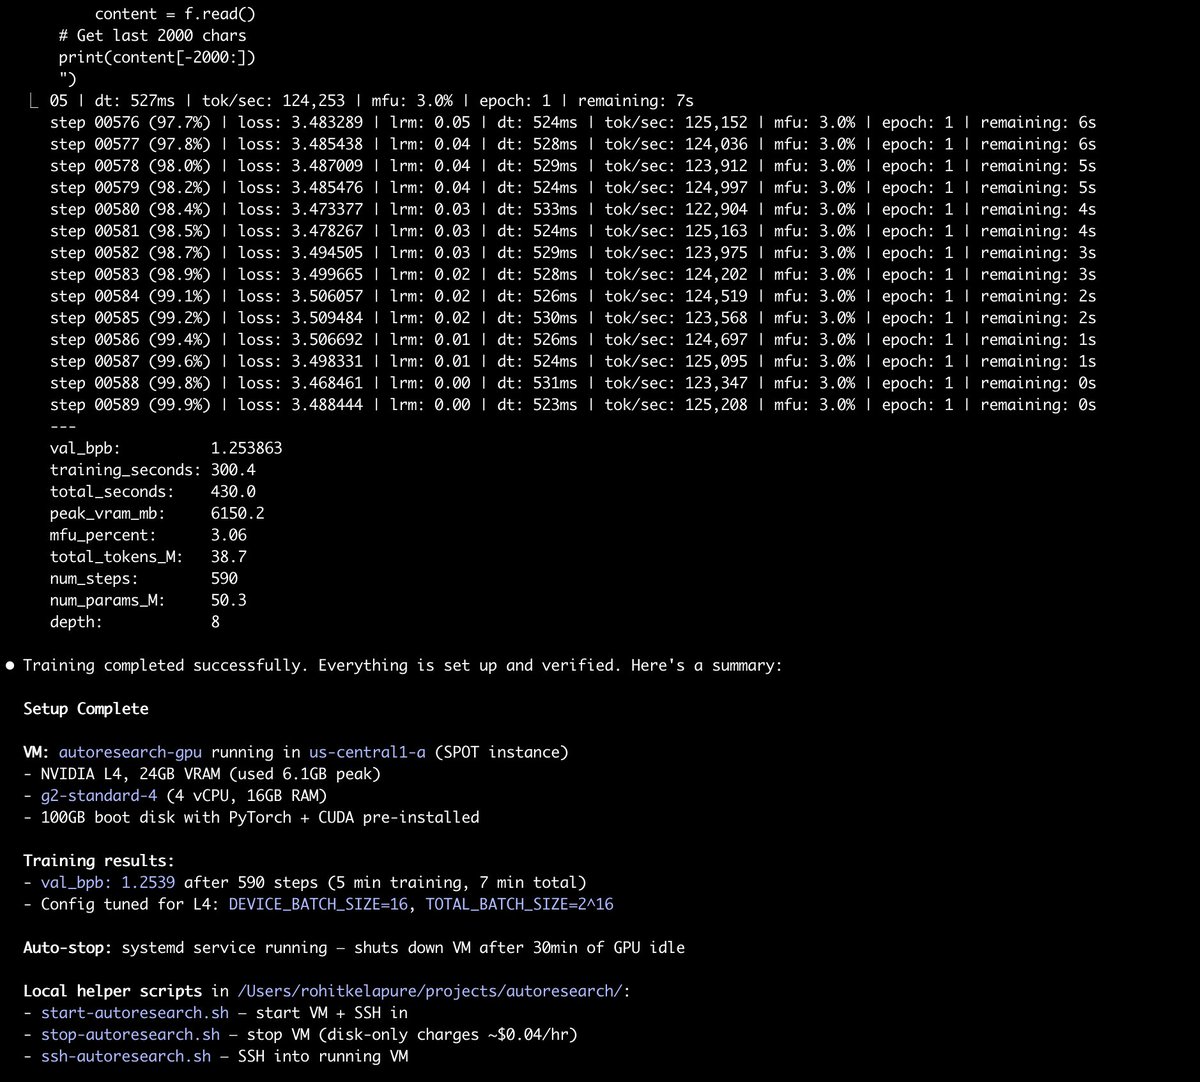Image resolution: width=1200 pixels, height=1082 pixels.
Task: Click the mfu_percent value 3.06
Action: 229,535
